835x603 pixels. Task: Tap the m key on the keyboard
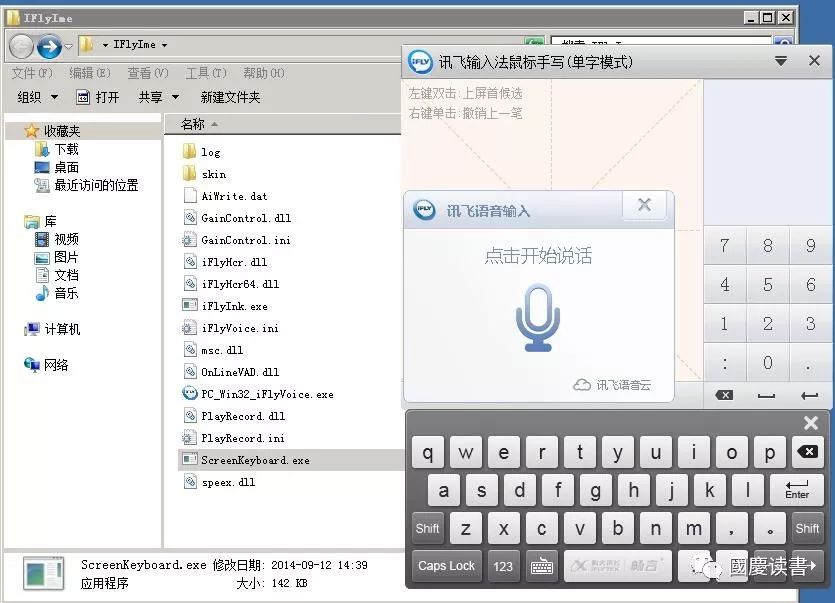[x=693, y=528]
